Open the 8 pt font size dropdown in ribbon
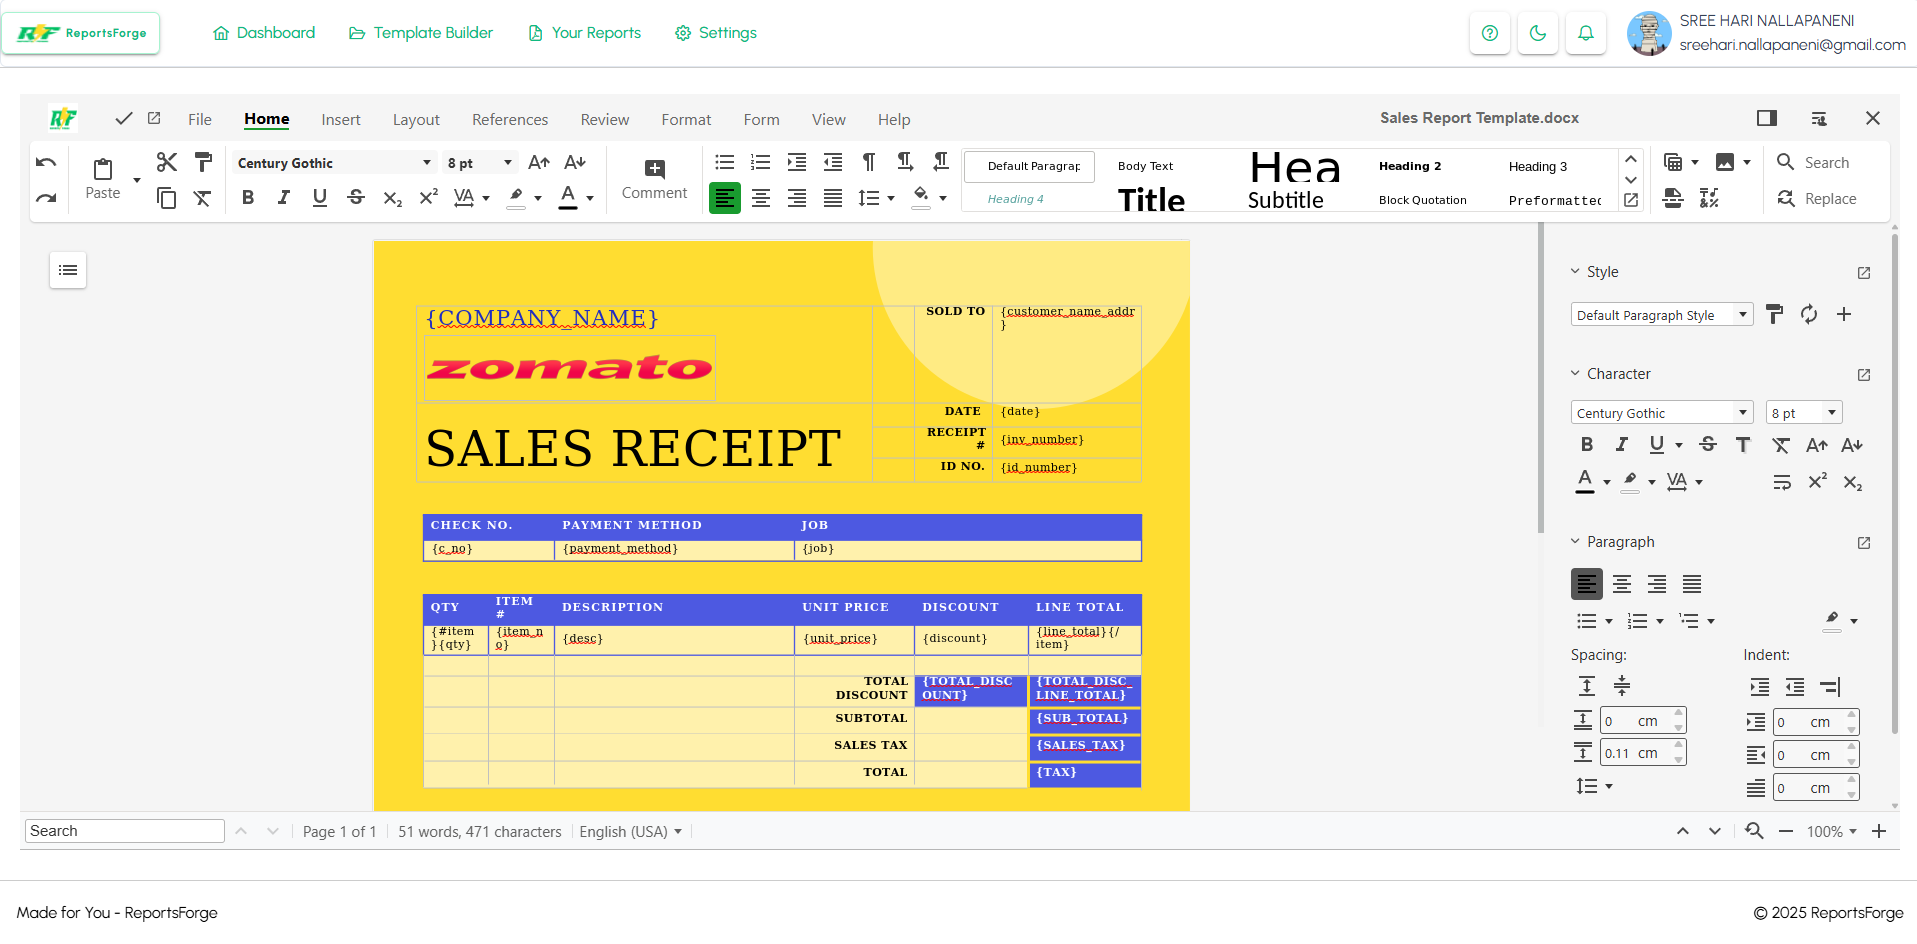 [x=507, y=163]
